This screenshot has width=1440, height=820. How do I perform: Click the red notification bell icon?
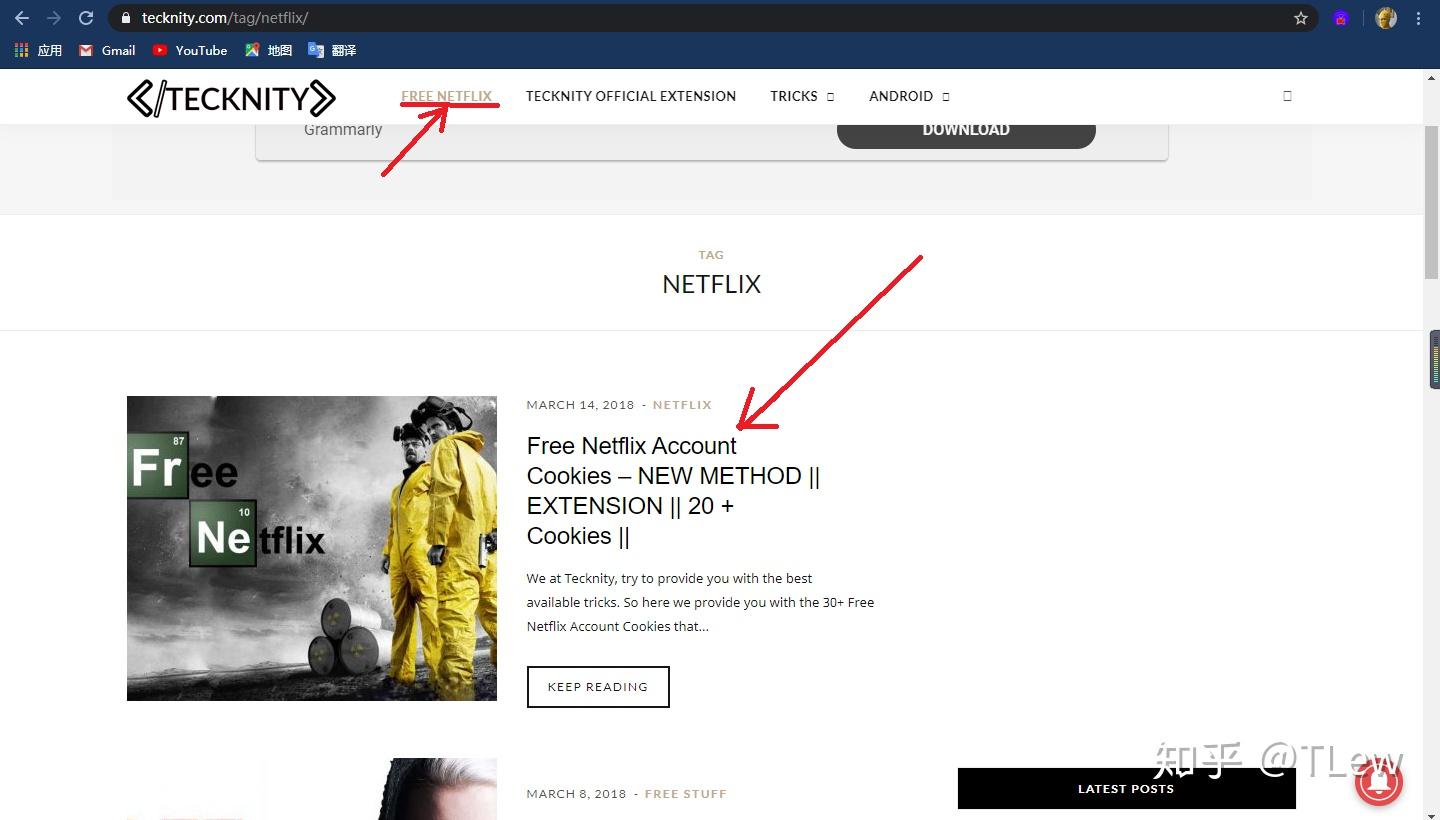pos(1379,781)
